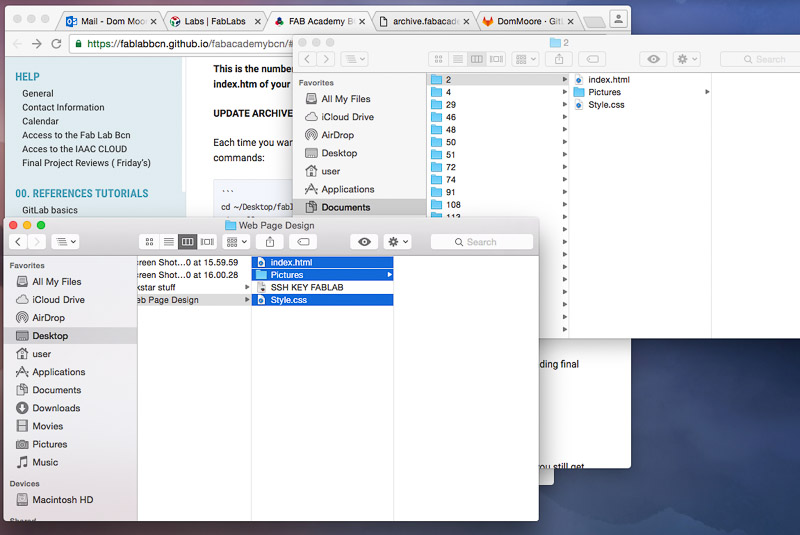Switch Web Page Design window to icon view
The width and height of the screenshot is (800, 535).
(149, 242)
